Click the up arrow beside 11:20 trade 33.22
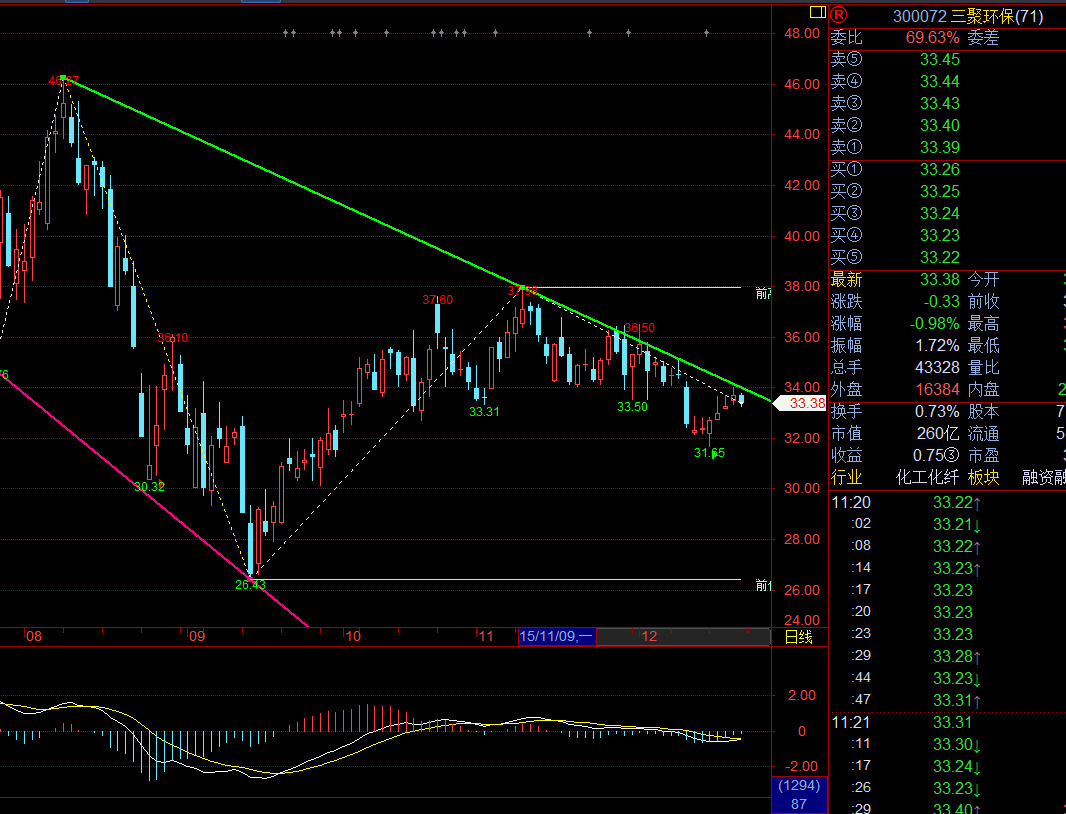The height and width of the screenshot is (814, 1066). (x=976, y=504)
